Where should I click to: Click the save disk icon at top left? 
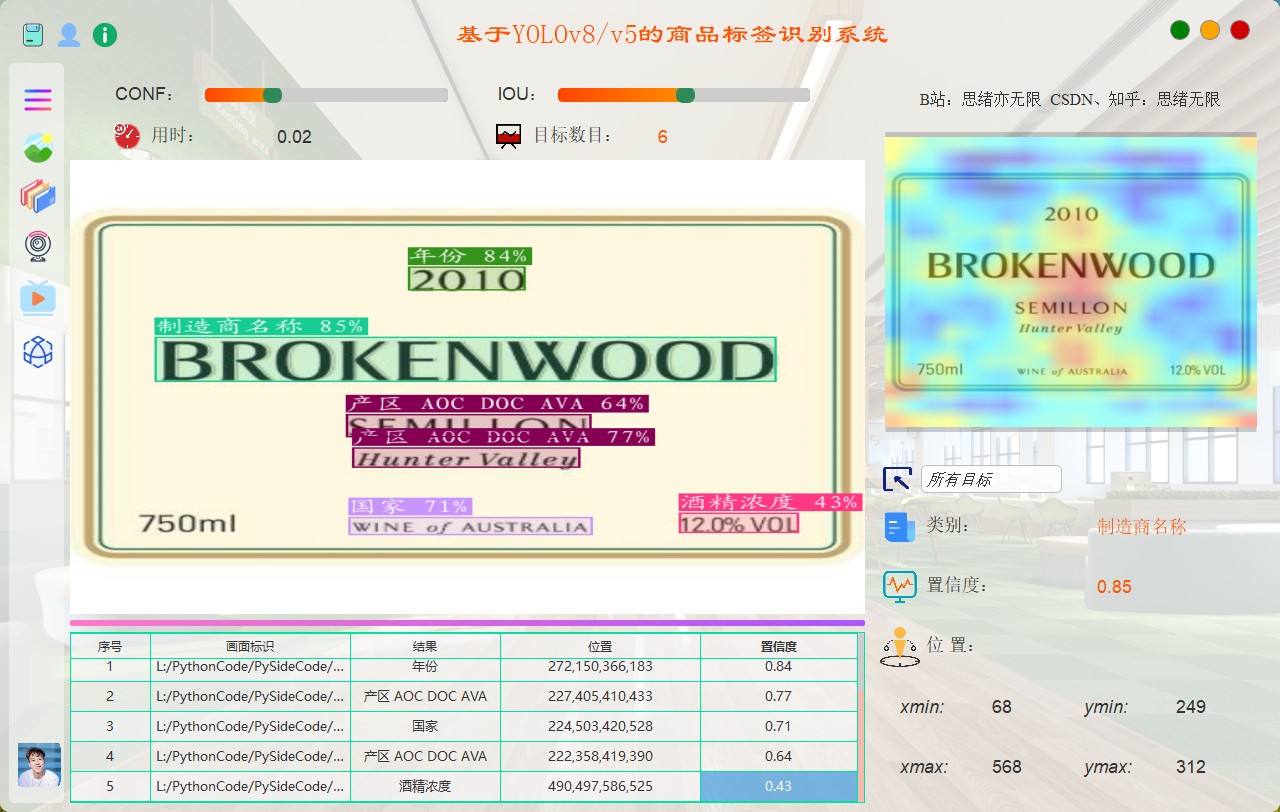(x=33, y=35)
